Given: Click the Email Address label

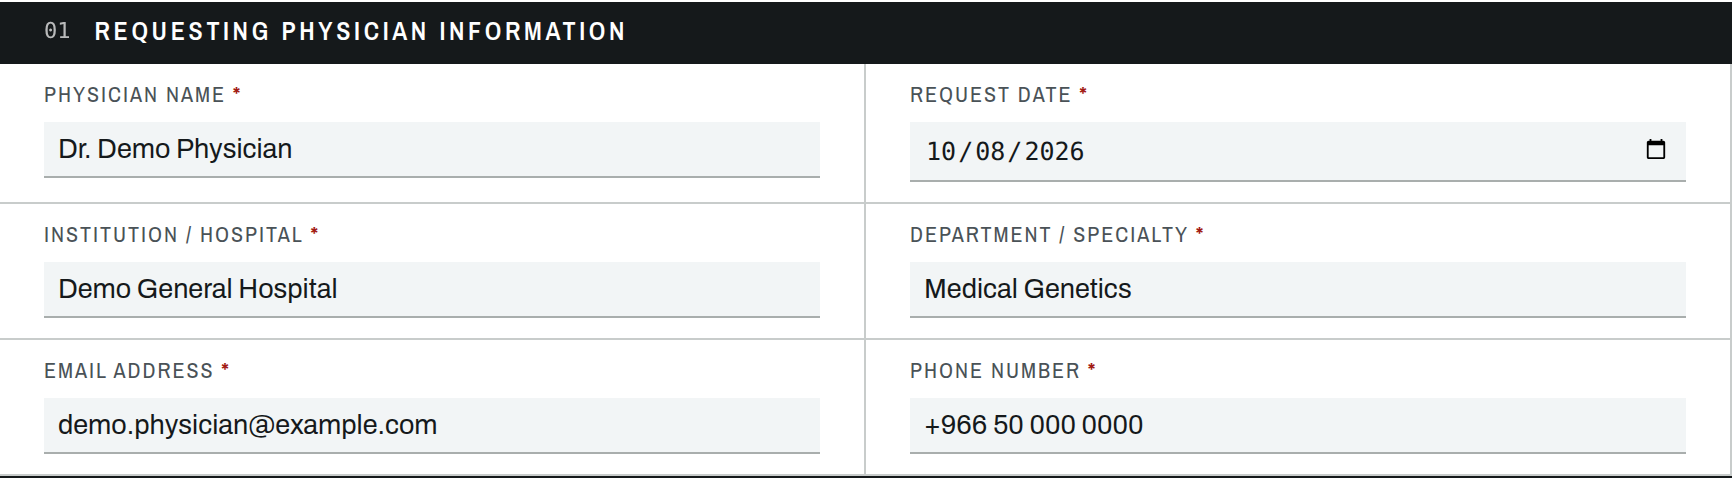Looking at the screenshot, I should click(129, 371).
